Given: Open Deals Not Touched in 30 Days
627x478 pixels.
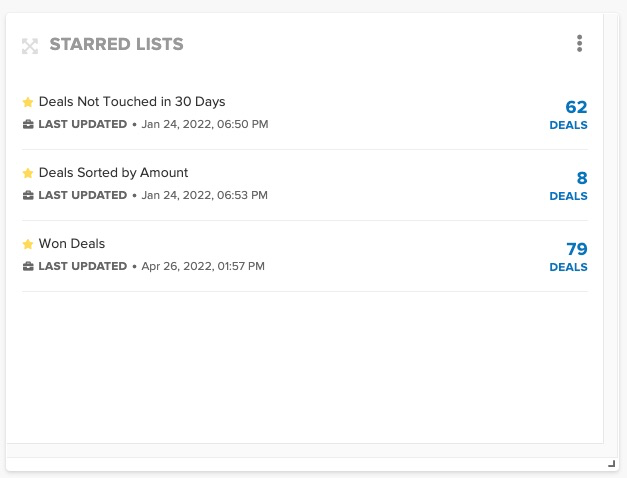Looking at the screenshot, I should (132, 102).
